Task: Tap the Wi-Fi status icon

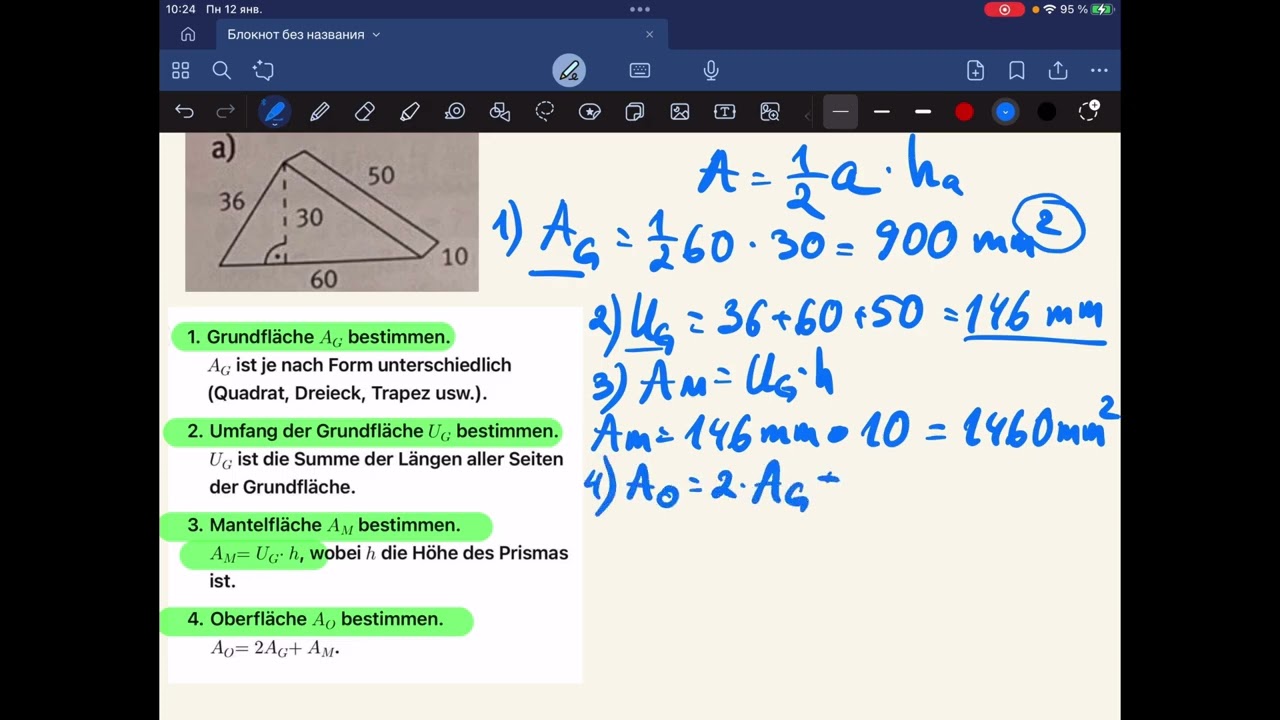Action: pyautogui.click(x=1049, y=9)
